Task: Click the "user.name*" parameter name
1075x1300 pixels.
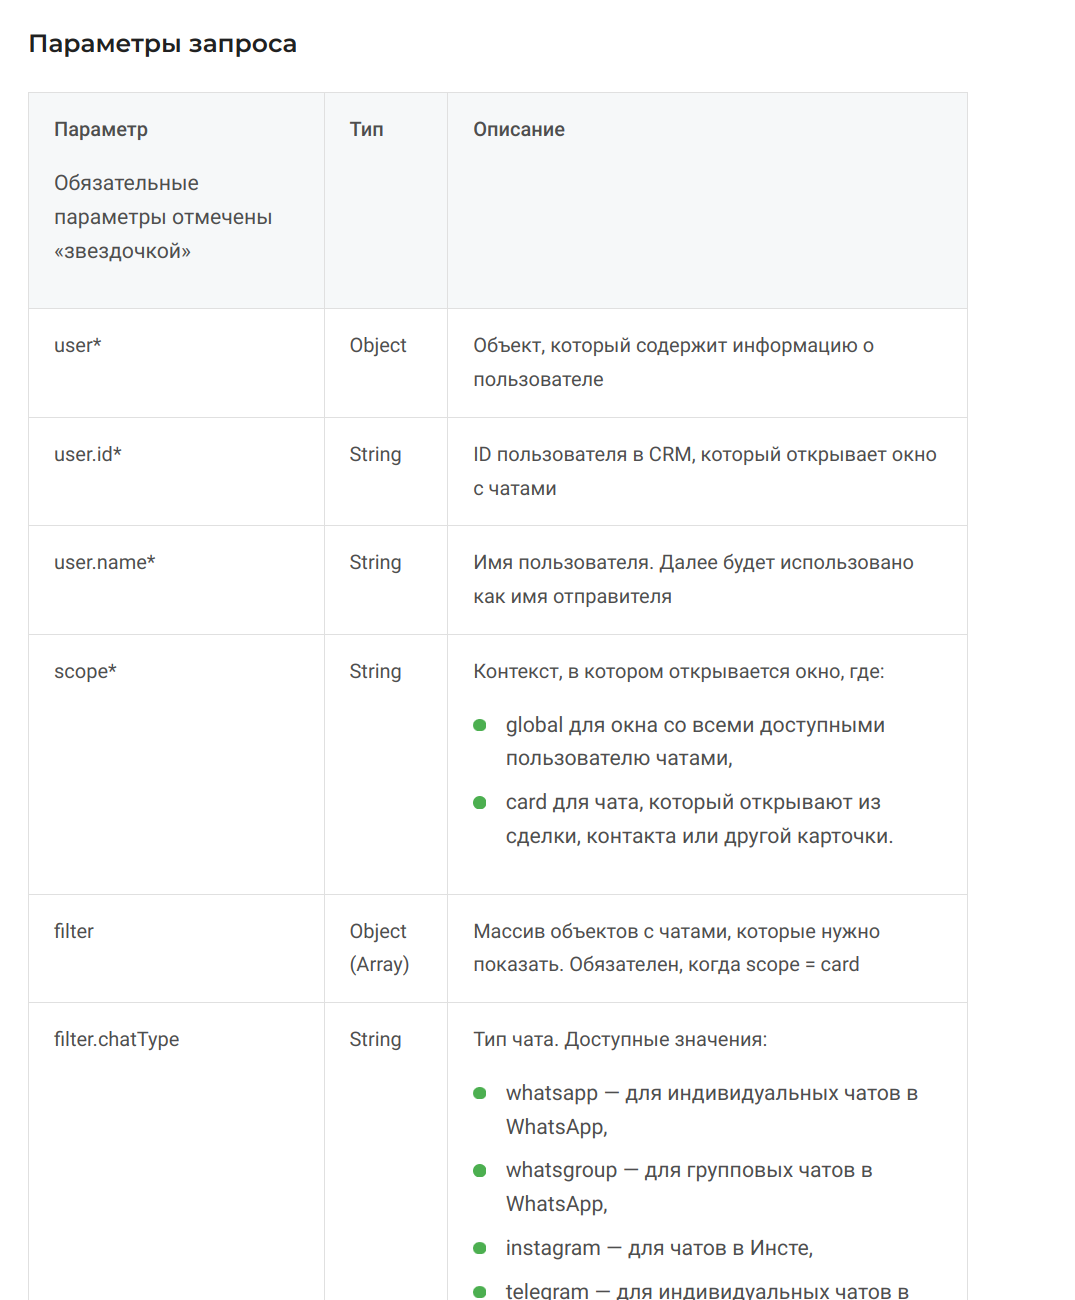Action: [x=105, y=562]
